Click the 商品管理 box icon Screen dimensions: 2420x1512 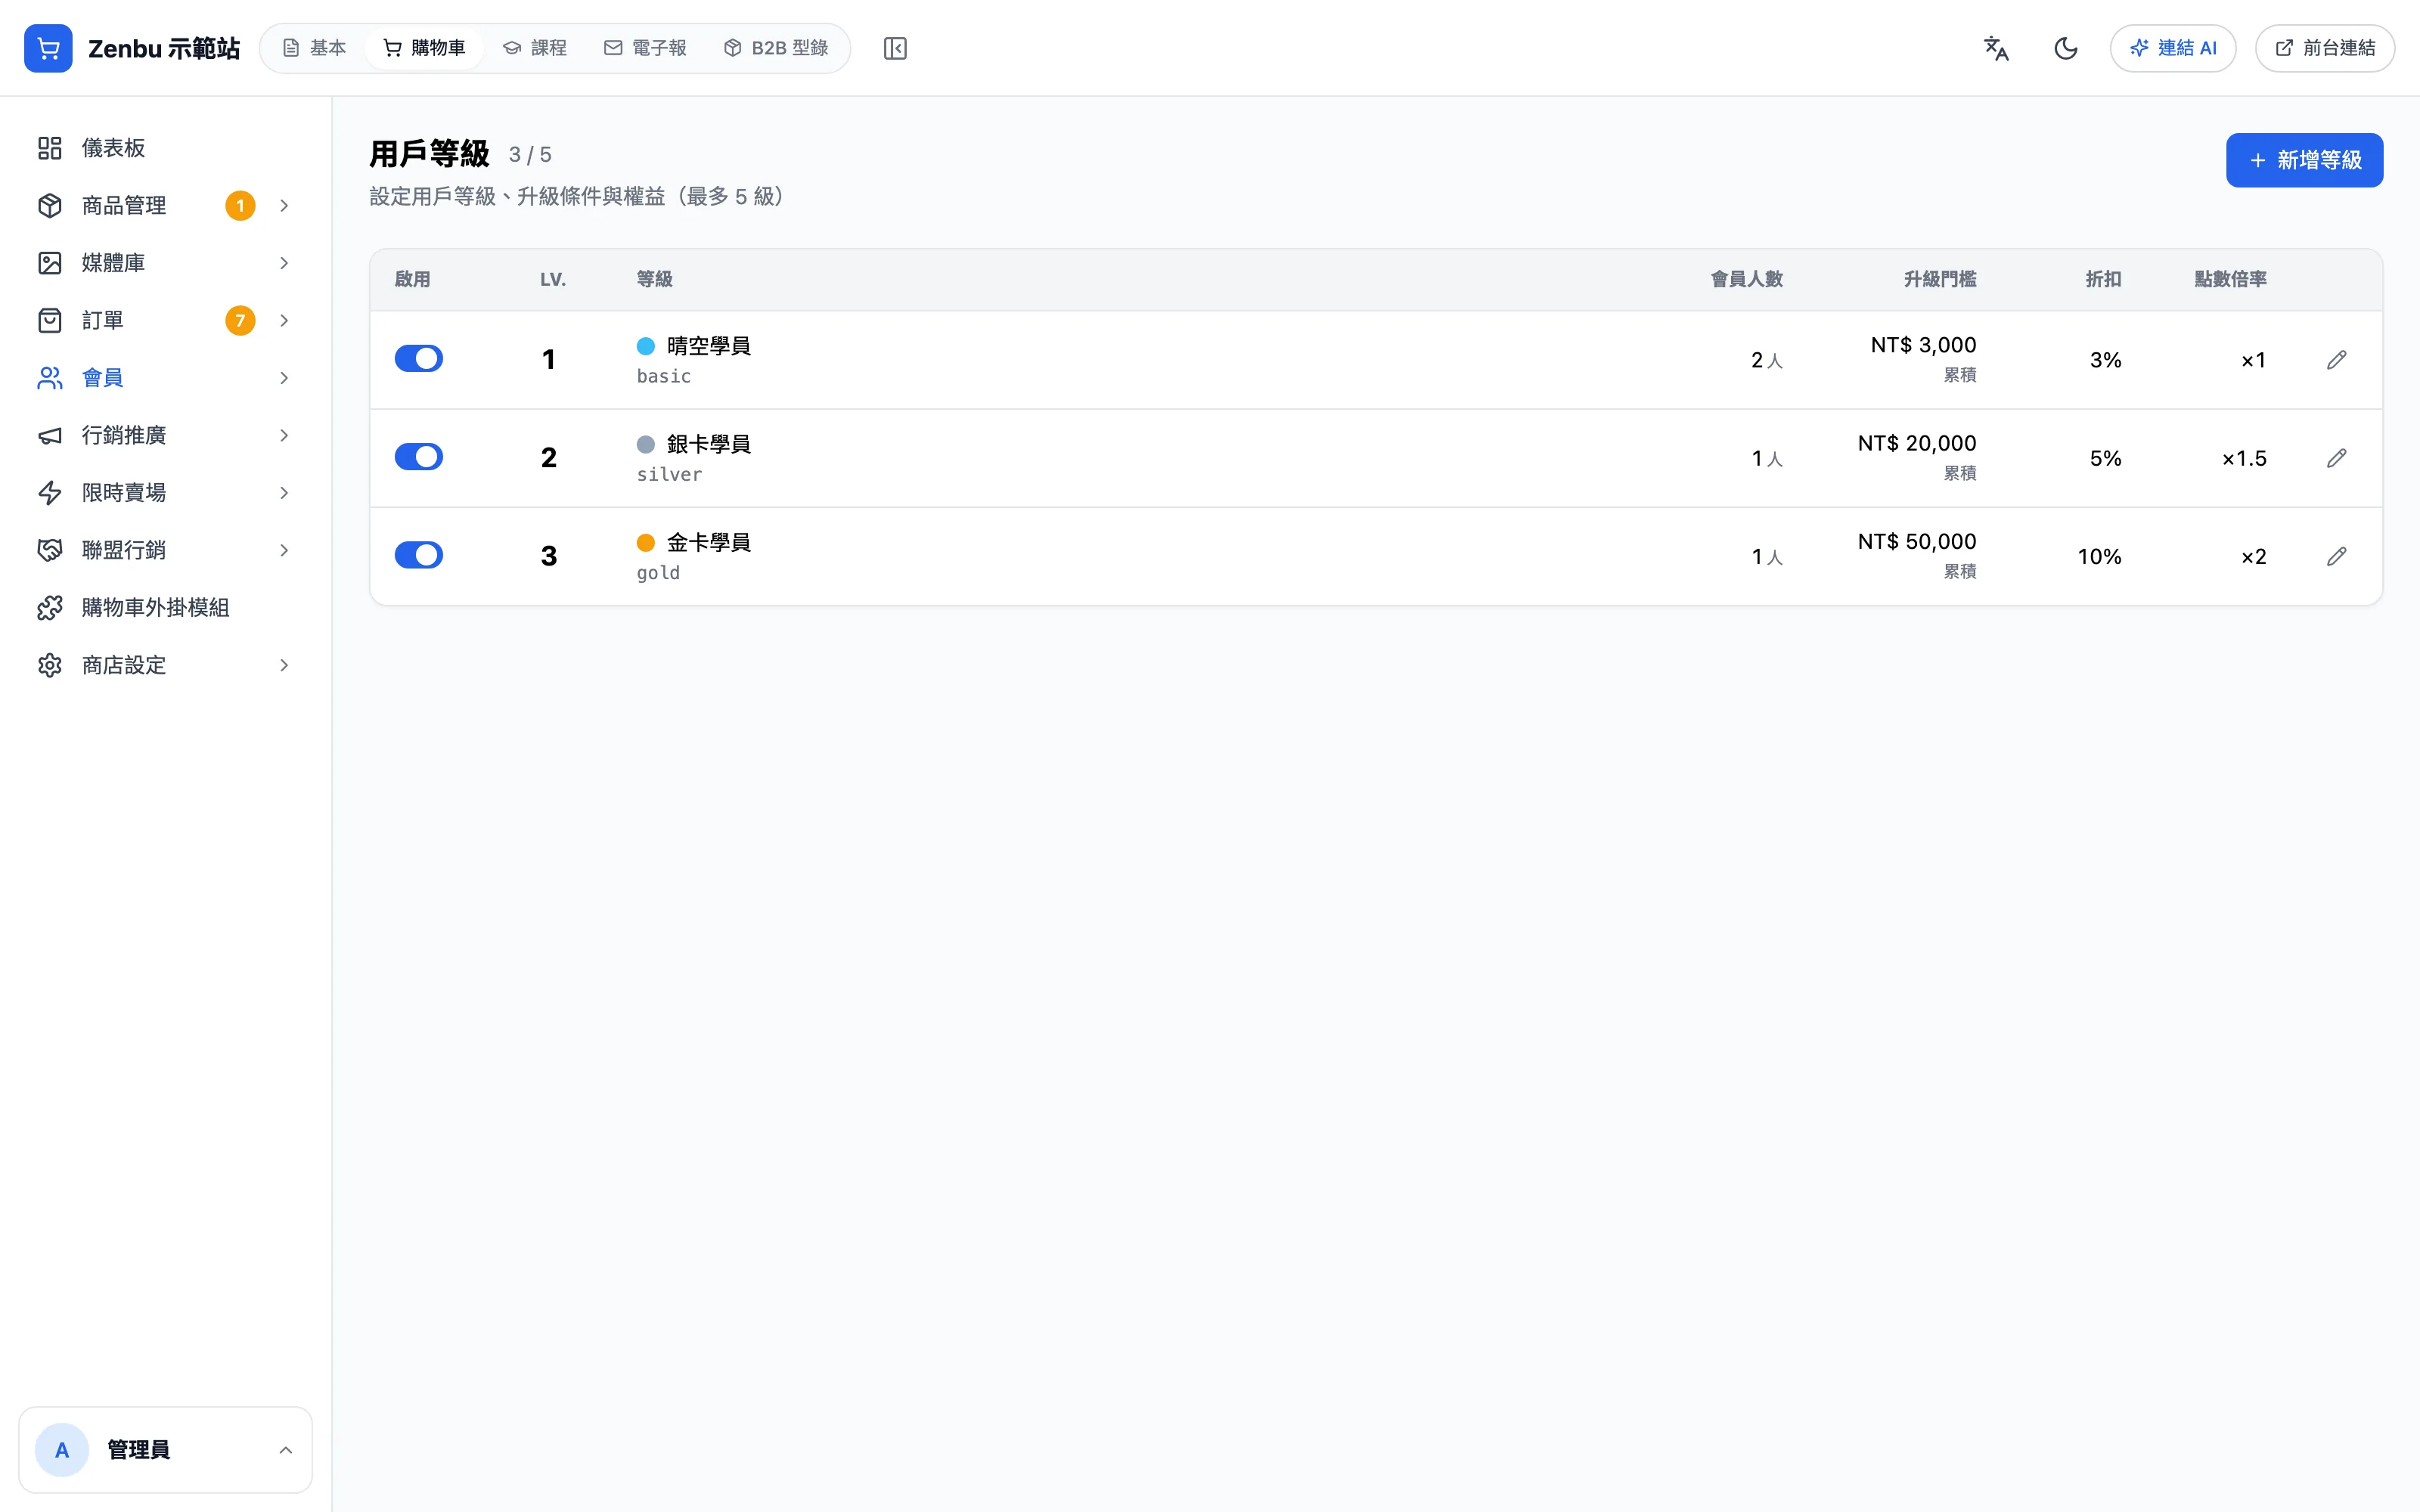coord(50,205)
